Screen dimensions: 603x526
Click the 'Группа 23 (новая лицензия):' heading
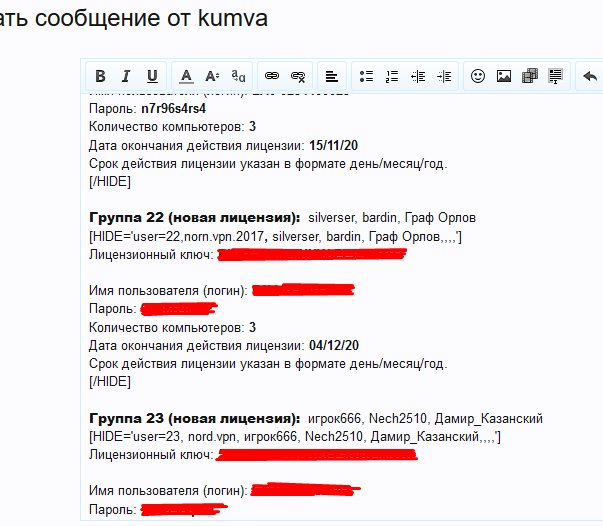[195, 418]
